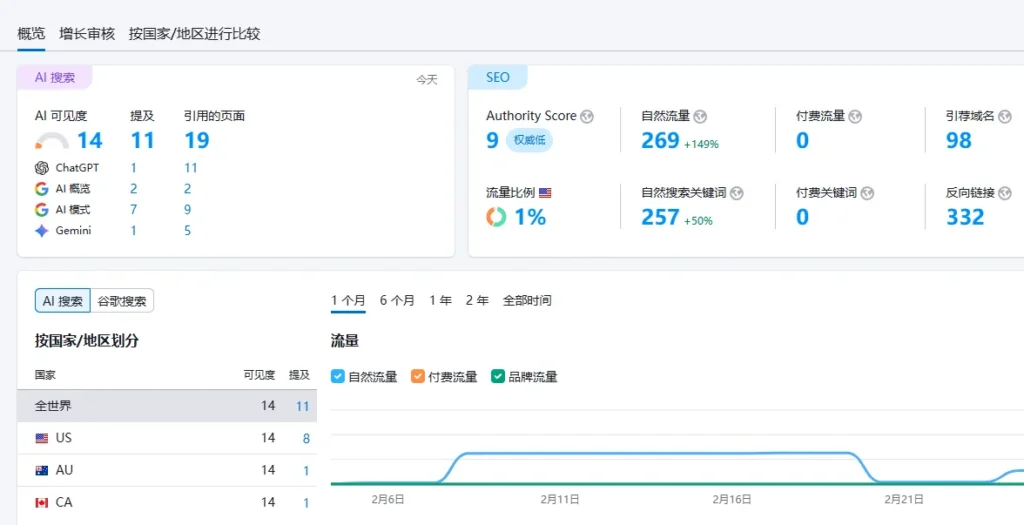
Task: Select the 1 年 time range
Action: pos(440,300)
